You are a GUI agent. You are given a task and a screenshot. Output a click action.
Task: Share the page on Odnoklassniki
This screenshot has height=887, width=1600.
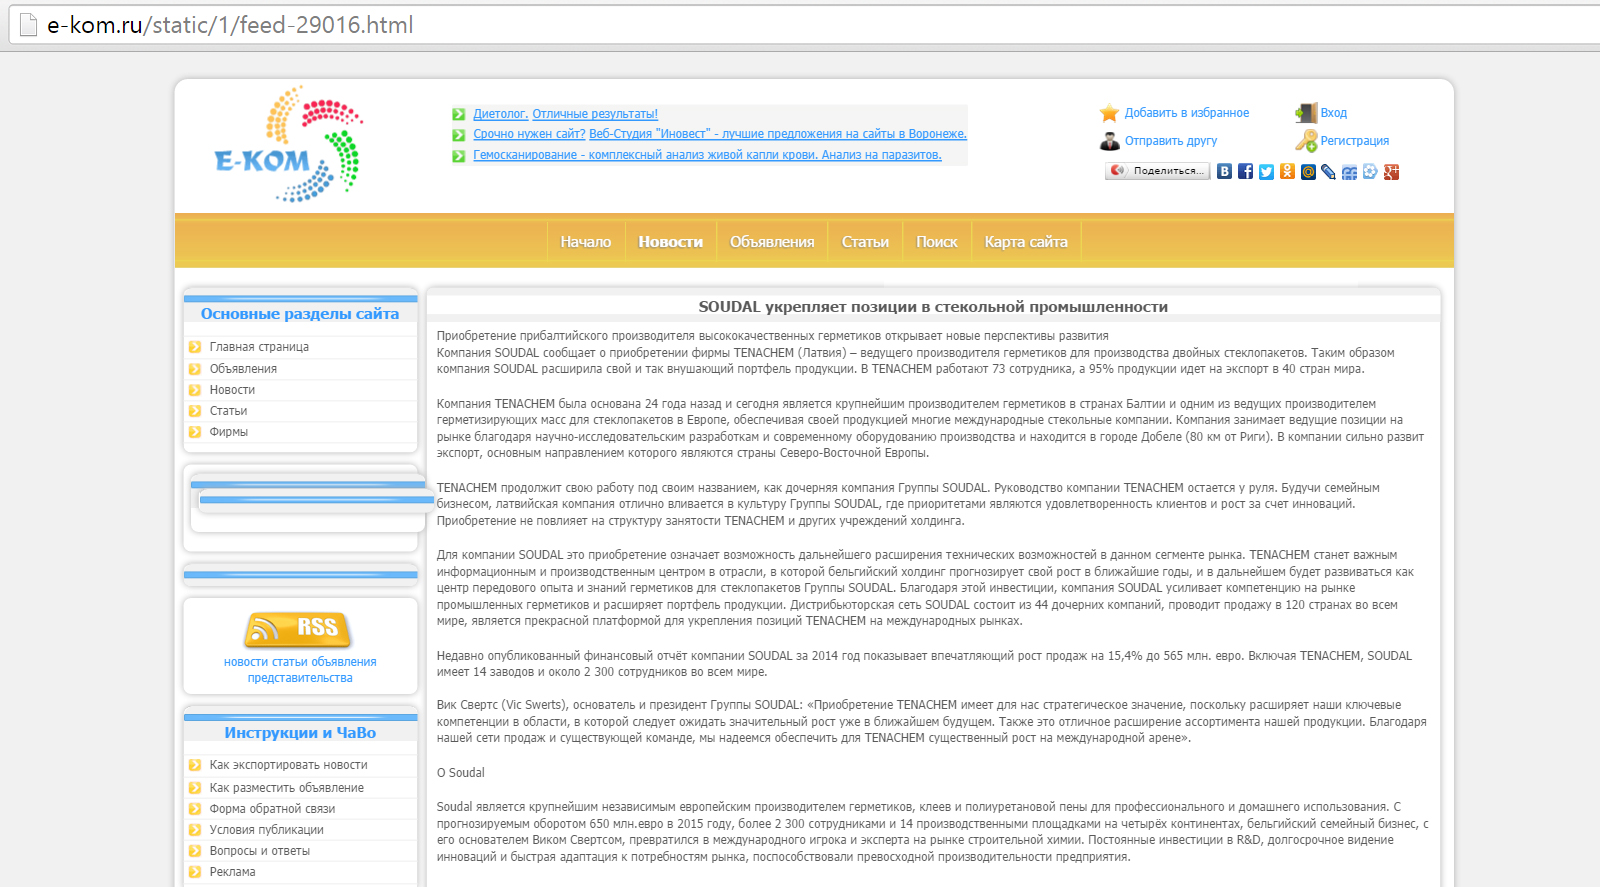pos(1287,172)
